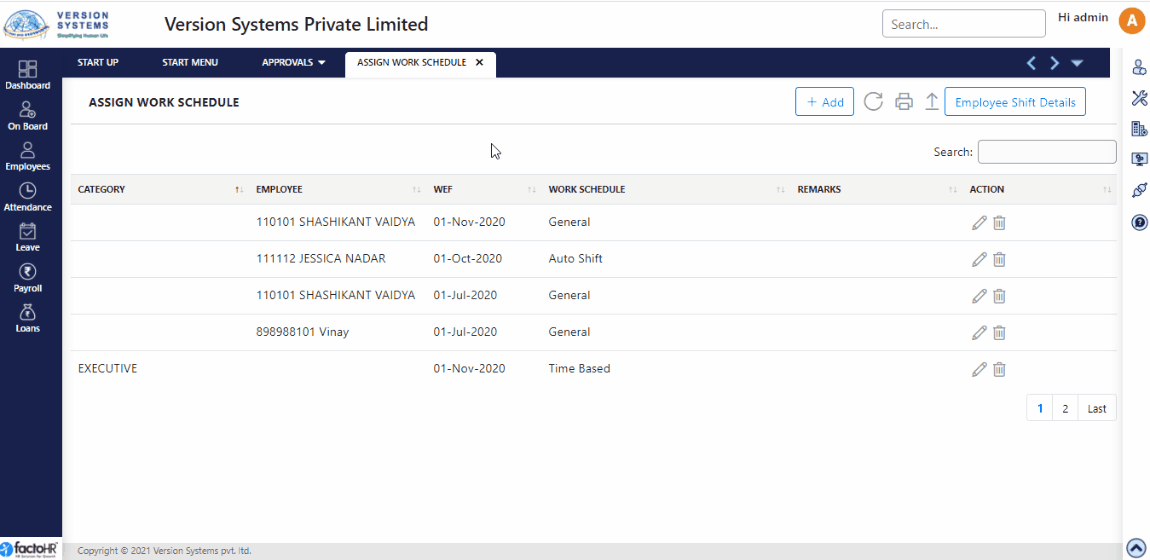Delete the EXECUTIVE Time Based row

click(999, 369)
